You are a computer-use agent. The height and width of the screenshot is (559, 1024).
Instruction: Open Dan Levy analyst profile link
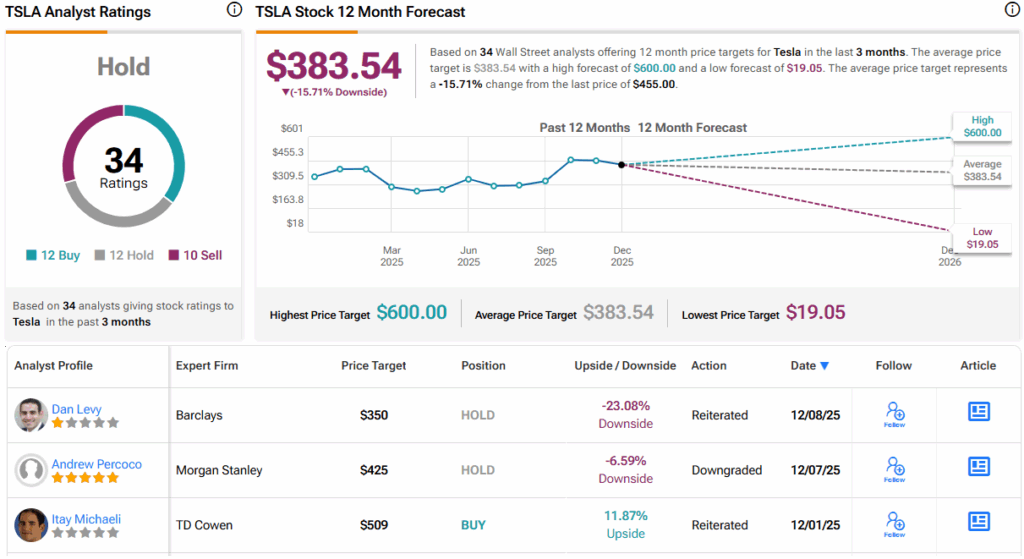click(77, 409)
